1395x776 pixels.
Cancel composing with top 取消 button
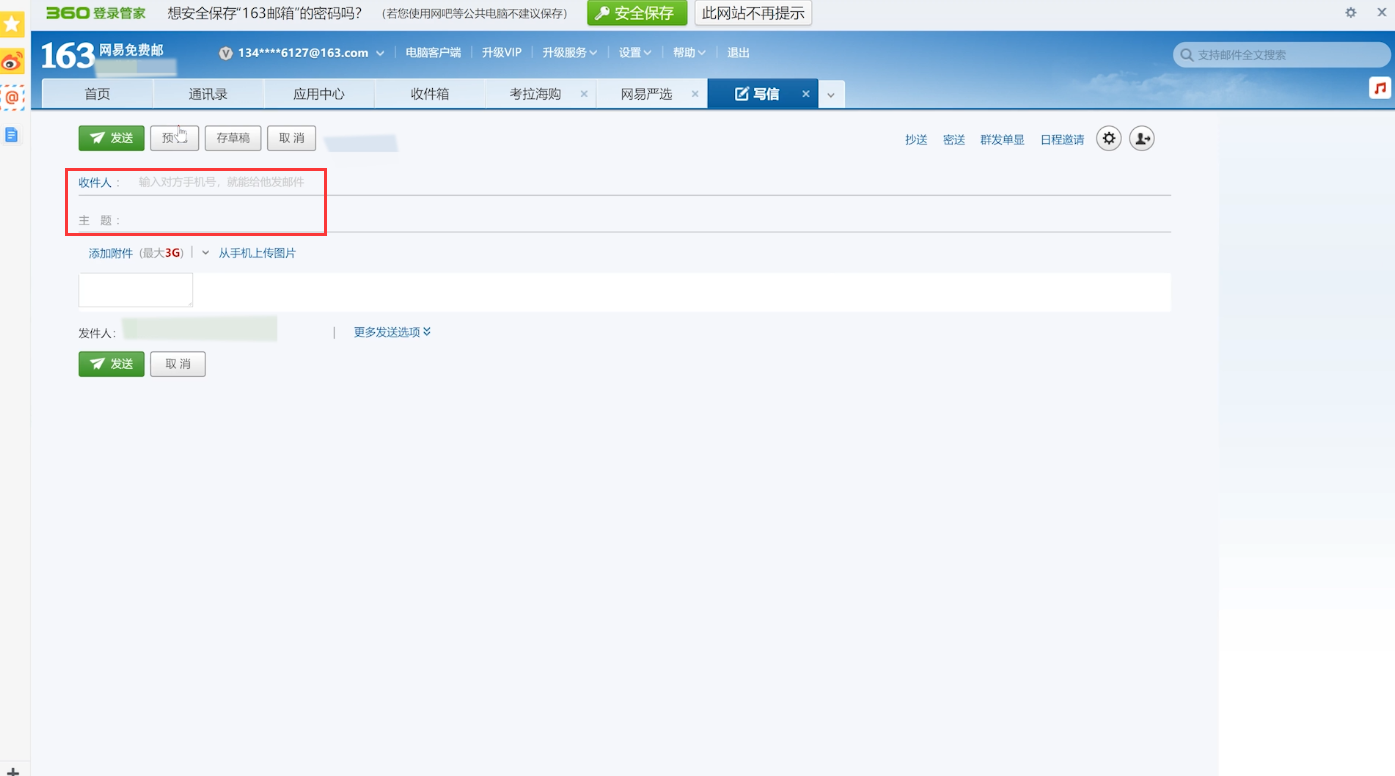point(291,138)
